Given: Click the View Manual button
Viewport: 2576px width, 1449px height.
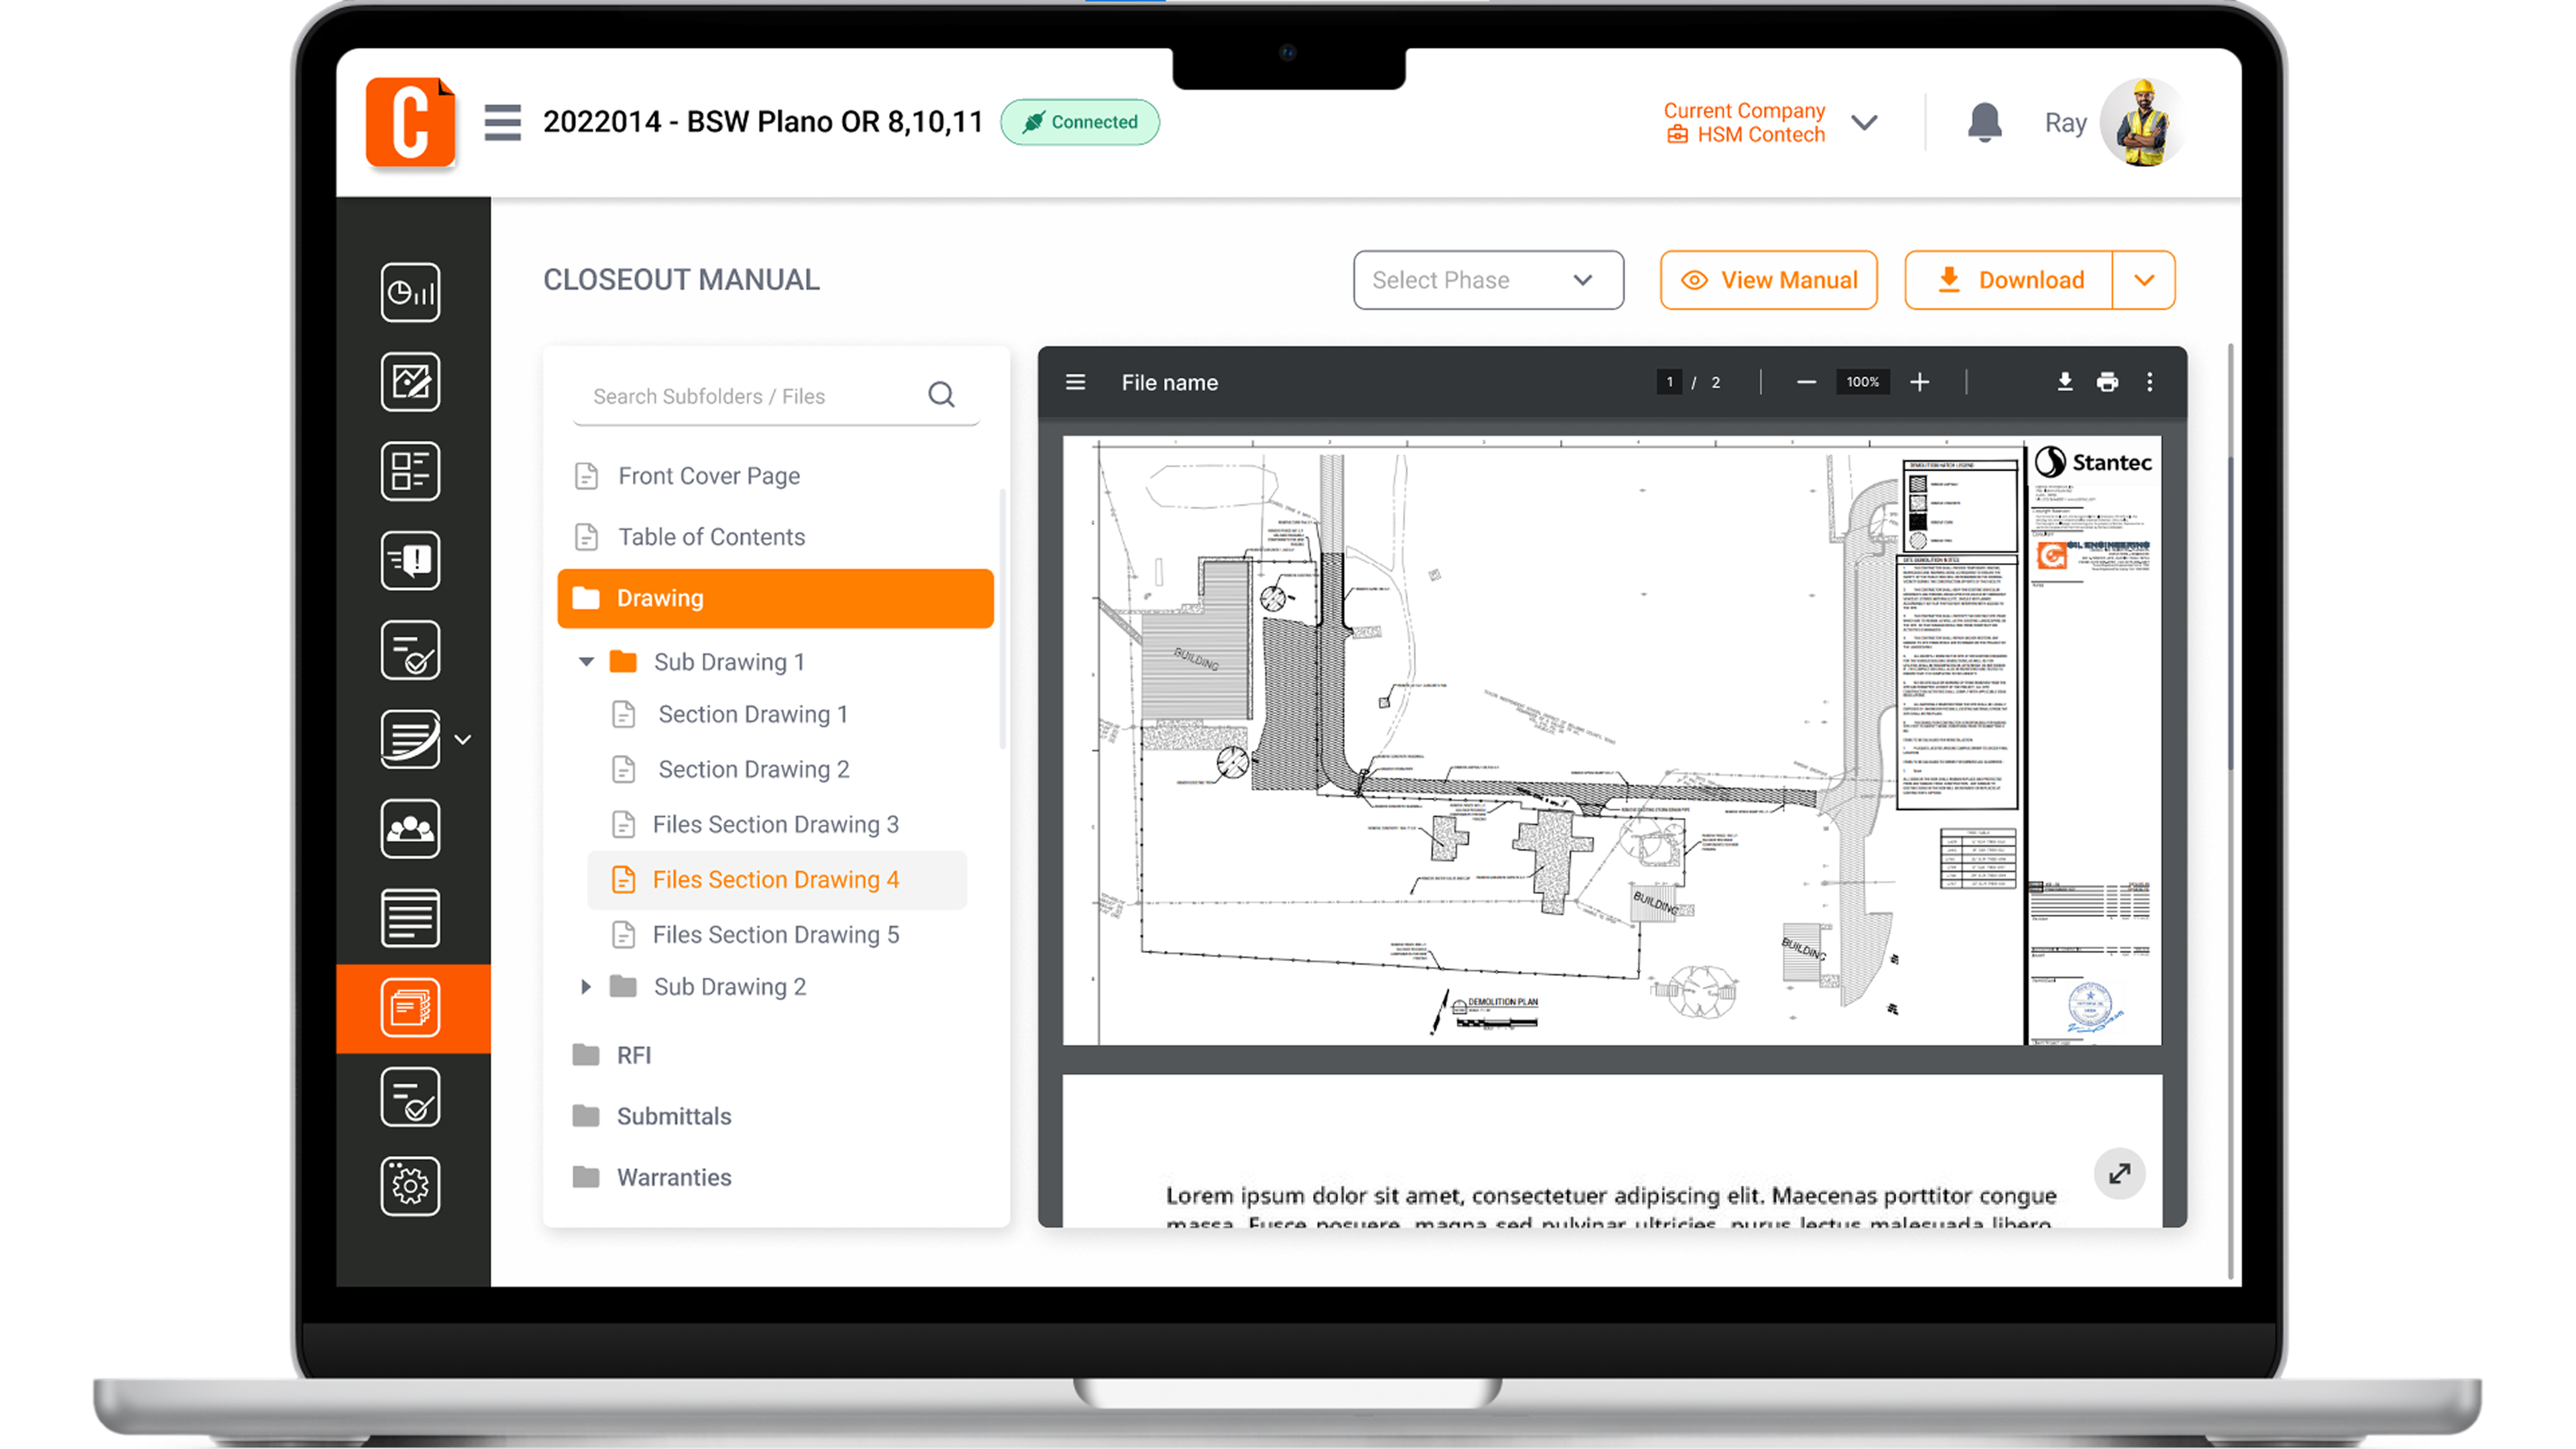Looking at the screenshot, I should point(1768,280).
